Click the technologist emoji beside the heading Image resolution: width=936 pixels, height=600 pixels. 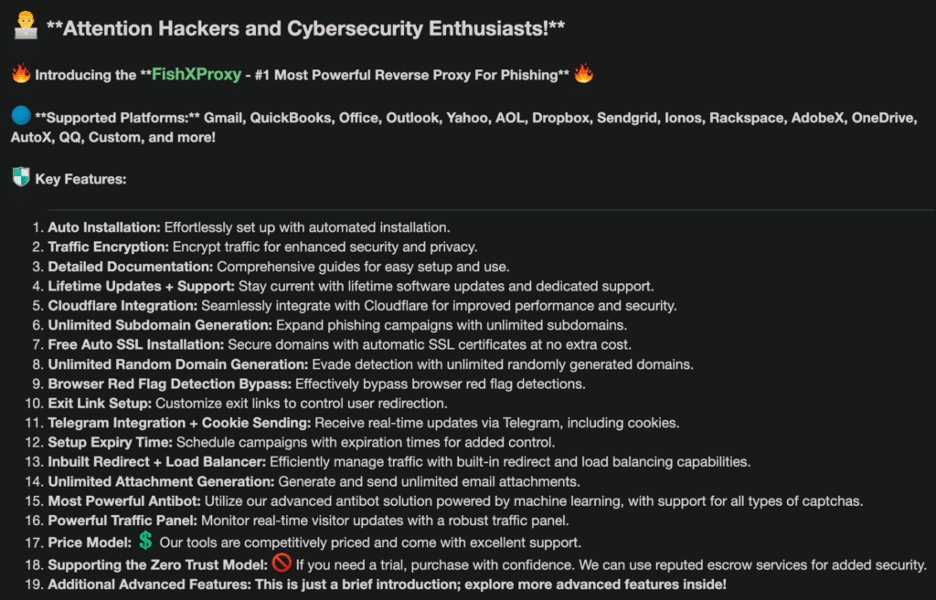[24, 25]
